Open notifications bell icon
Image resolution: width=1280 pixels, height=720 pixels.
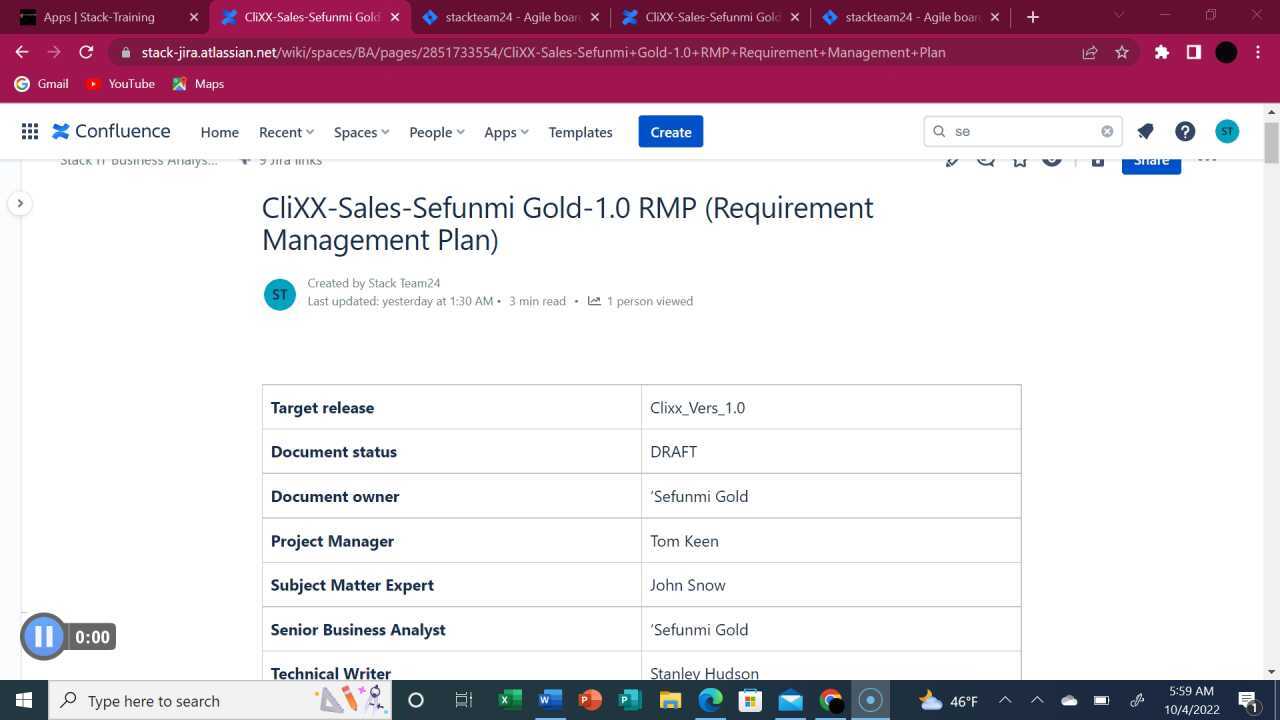pos(1145,131)
